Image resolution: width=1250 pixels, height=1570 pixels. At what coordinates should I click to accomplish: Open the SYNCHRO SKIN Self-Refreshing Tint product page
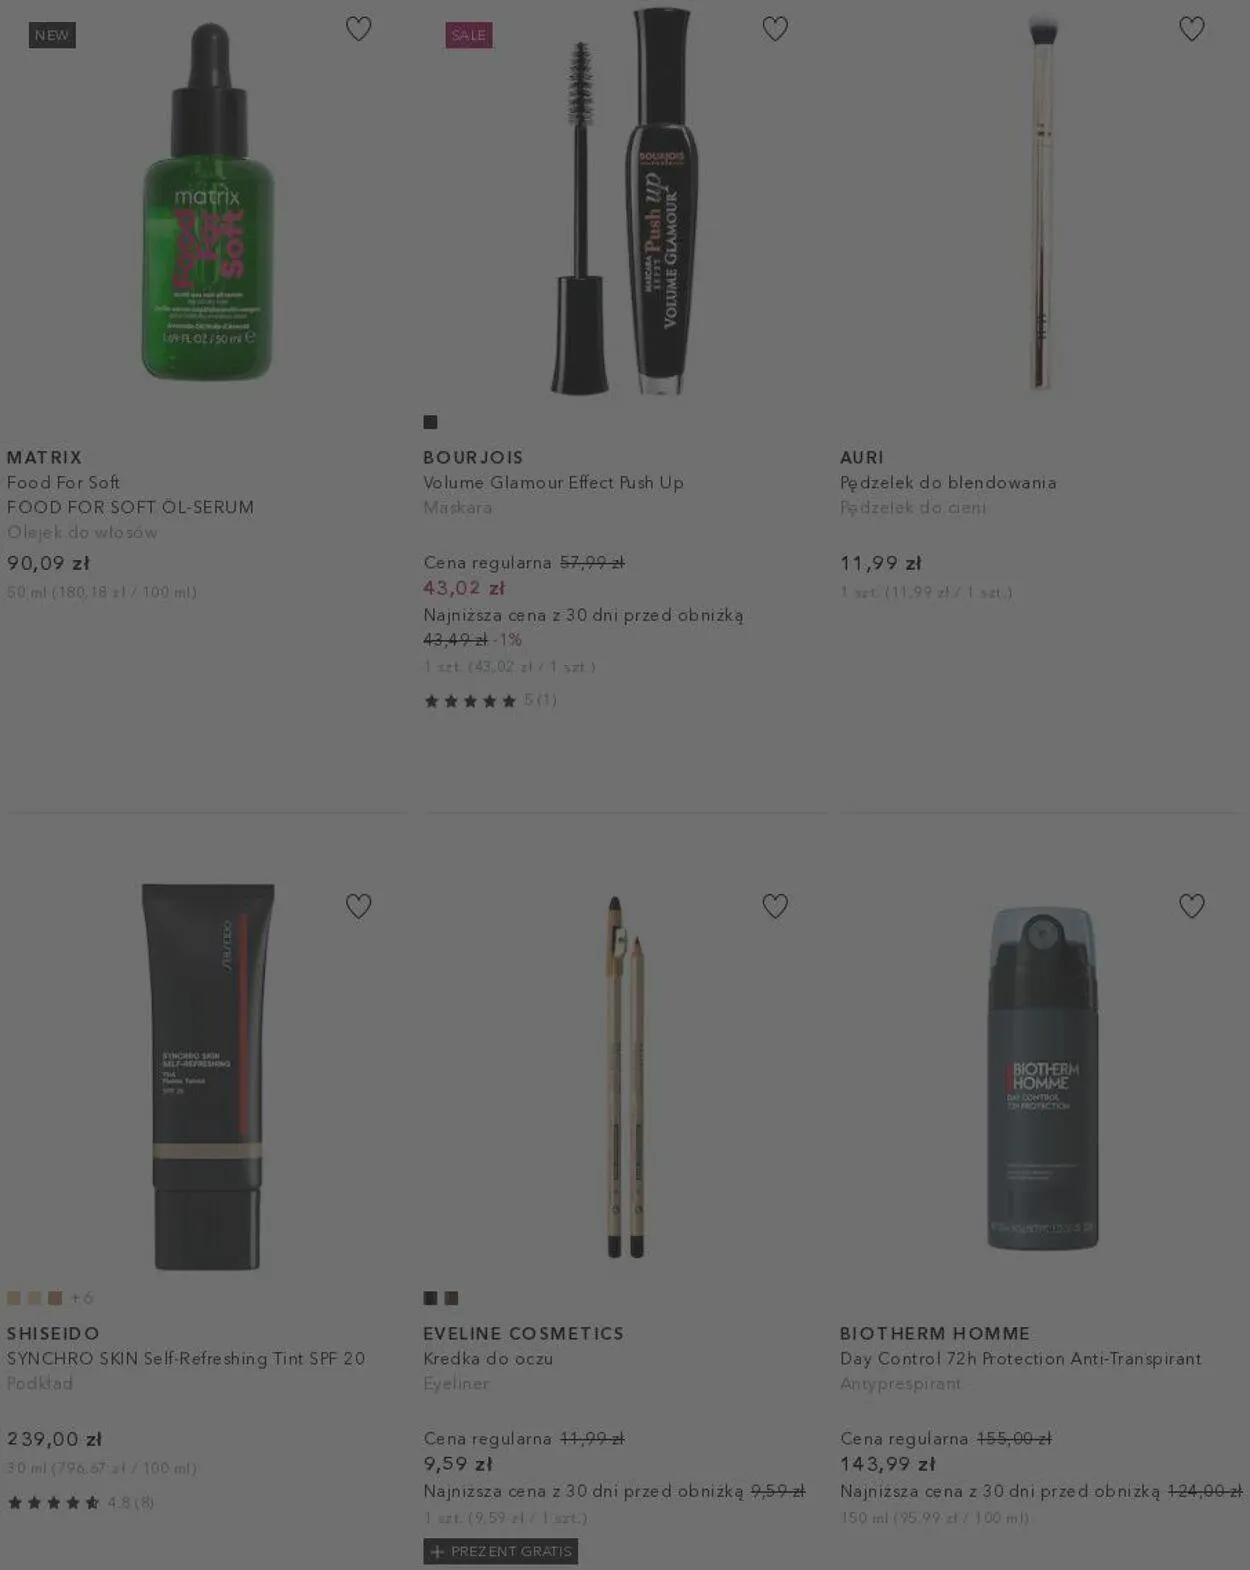(186, 1359)
